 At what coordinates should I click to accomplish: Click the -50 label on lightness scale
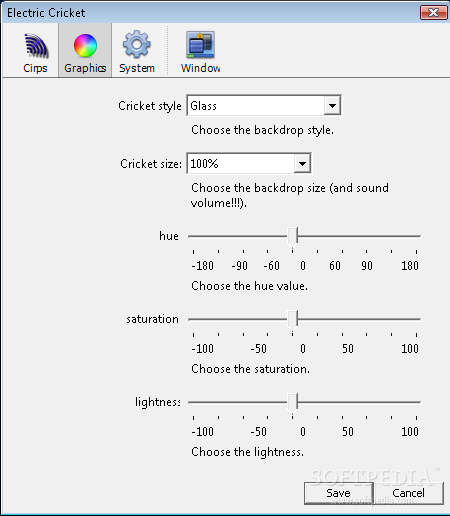point(258,432)
